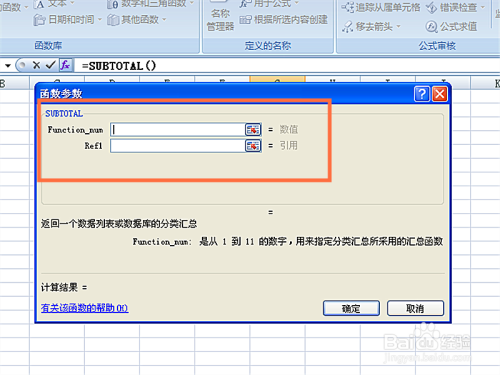
Task: Cancel the dialog with 取消
Action: pos(415,308)
